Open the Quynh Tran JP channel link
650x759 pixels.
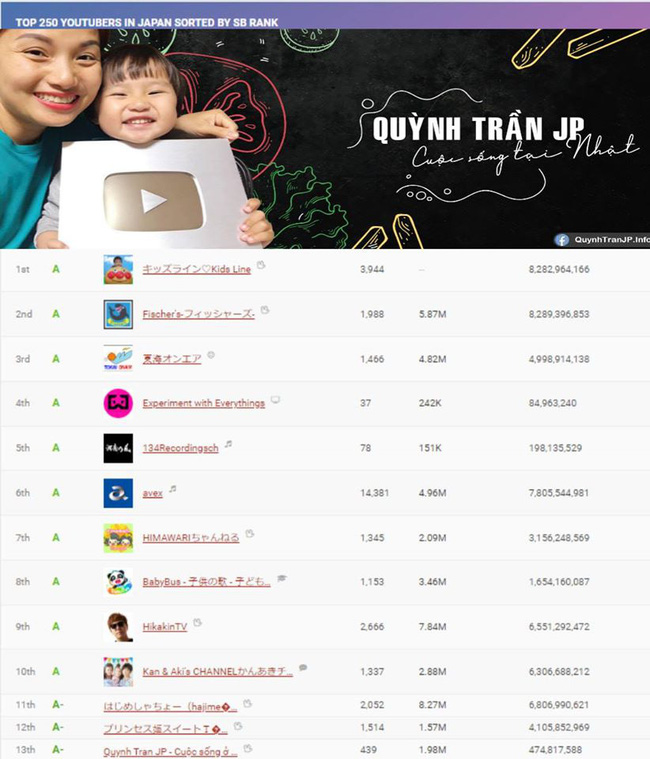[169, 749]
